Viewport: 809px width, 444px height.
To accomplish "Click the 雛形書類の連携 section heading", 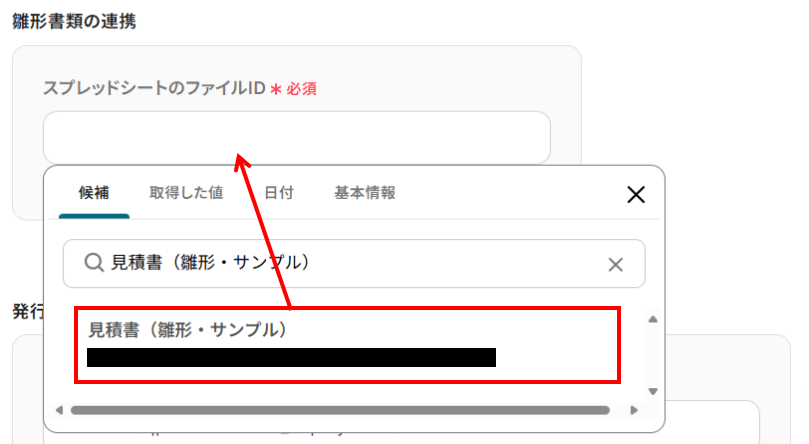I will point(74,22).
